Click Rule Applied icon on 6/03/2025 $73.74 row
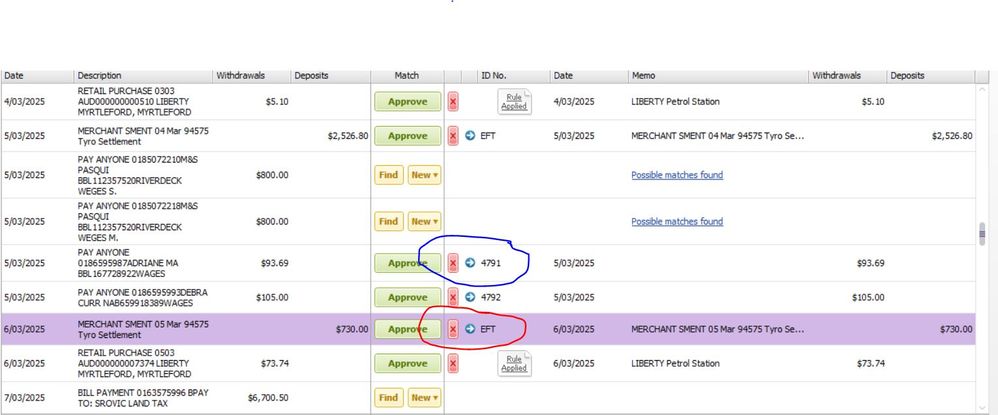The width and height of the screenshot is (998, 415). (x=514, y=364)
